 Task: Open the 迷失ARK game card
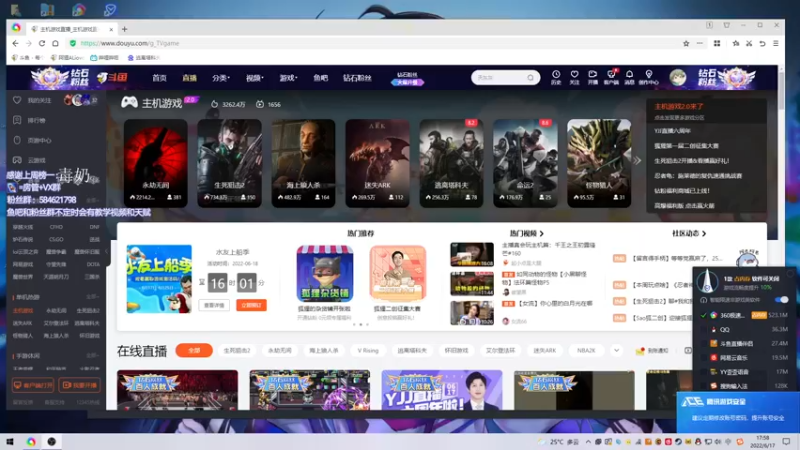tap(377, 163)
